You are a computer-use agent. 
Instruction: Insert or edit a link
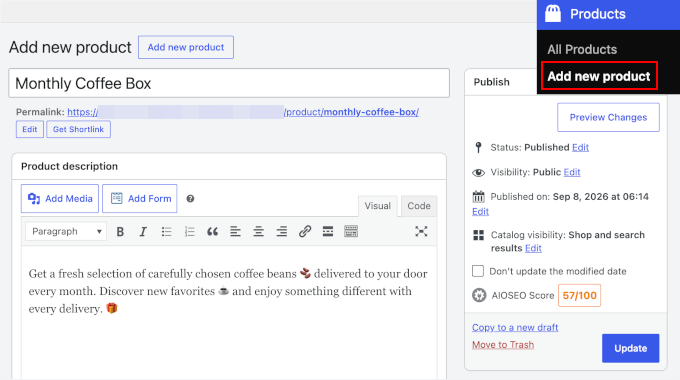[x=305, y=232]
